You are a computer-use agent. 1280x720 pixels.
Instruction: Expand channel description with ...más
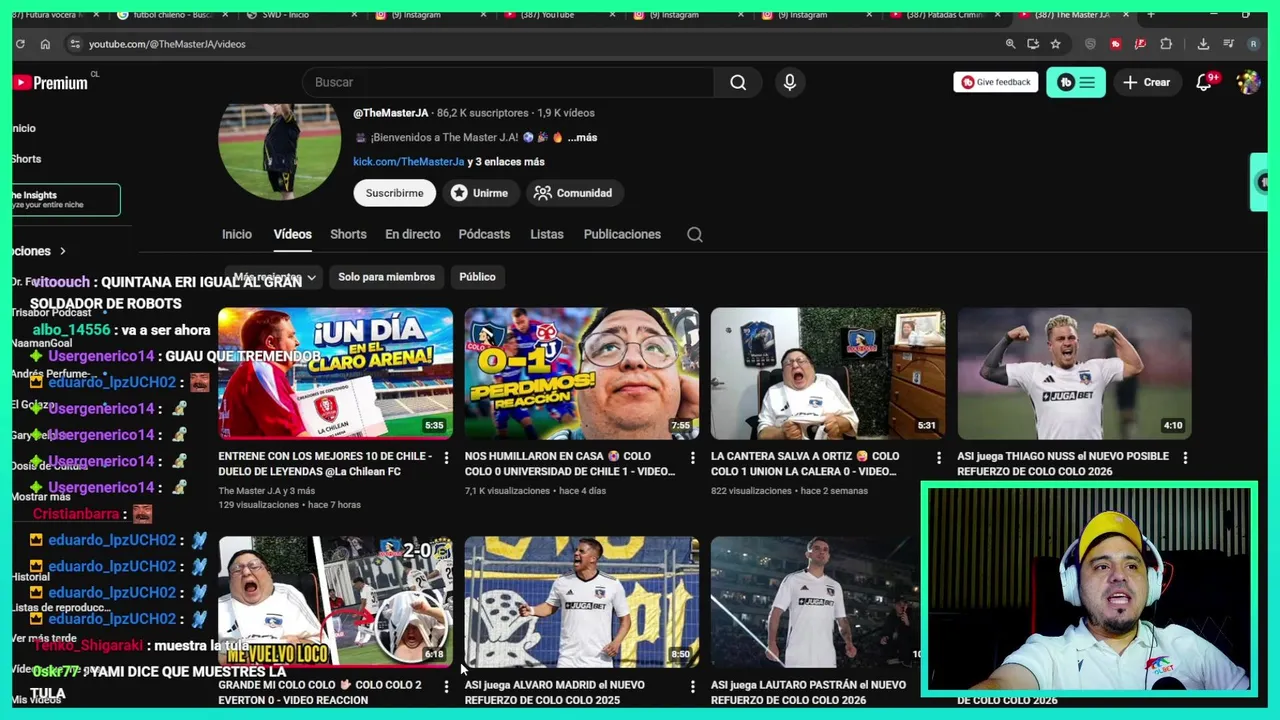tap(583, 138)
